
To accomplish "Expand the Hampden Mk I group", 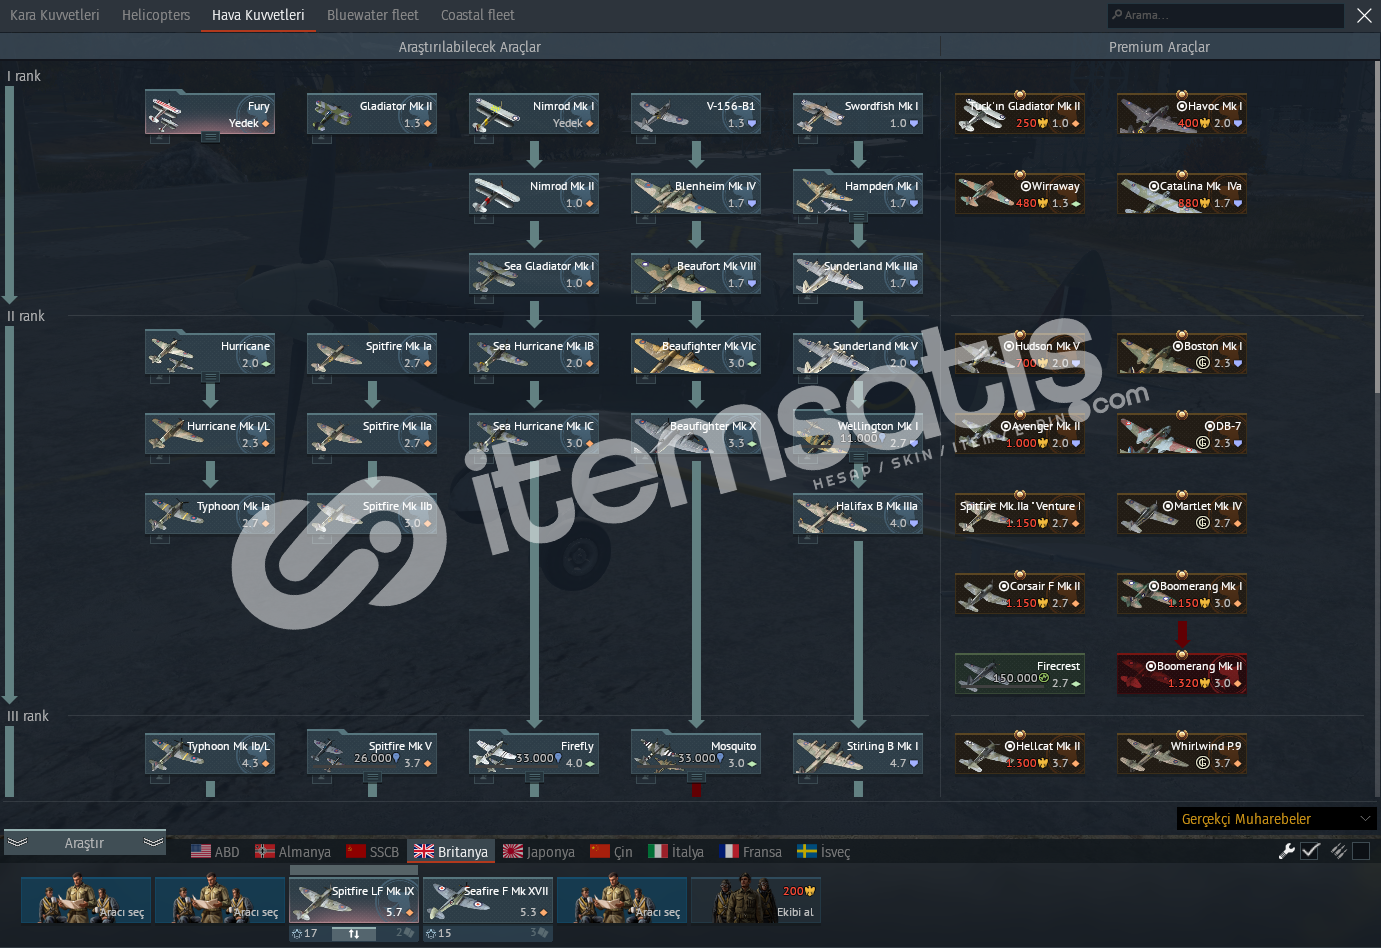I will [x=858, y=217].
